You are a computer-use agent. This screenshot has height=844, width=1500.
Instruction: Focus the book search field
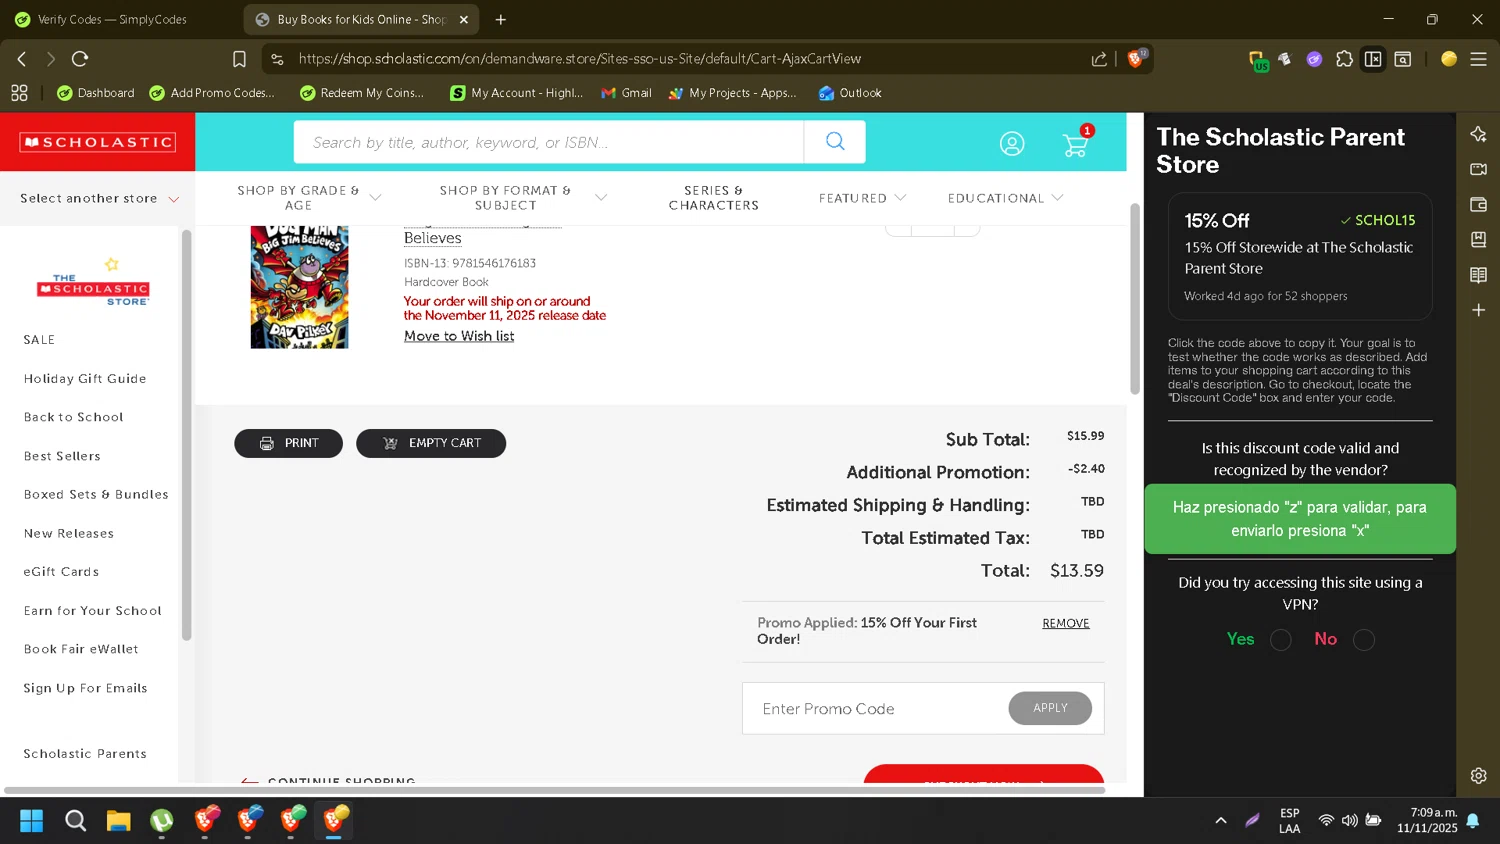tap(549, 142)
